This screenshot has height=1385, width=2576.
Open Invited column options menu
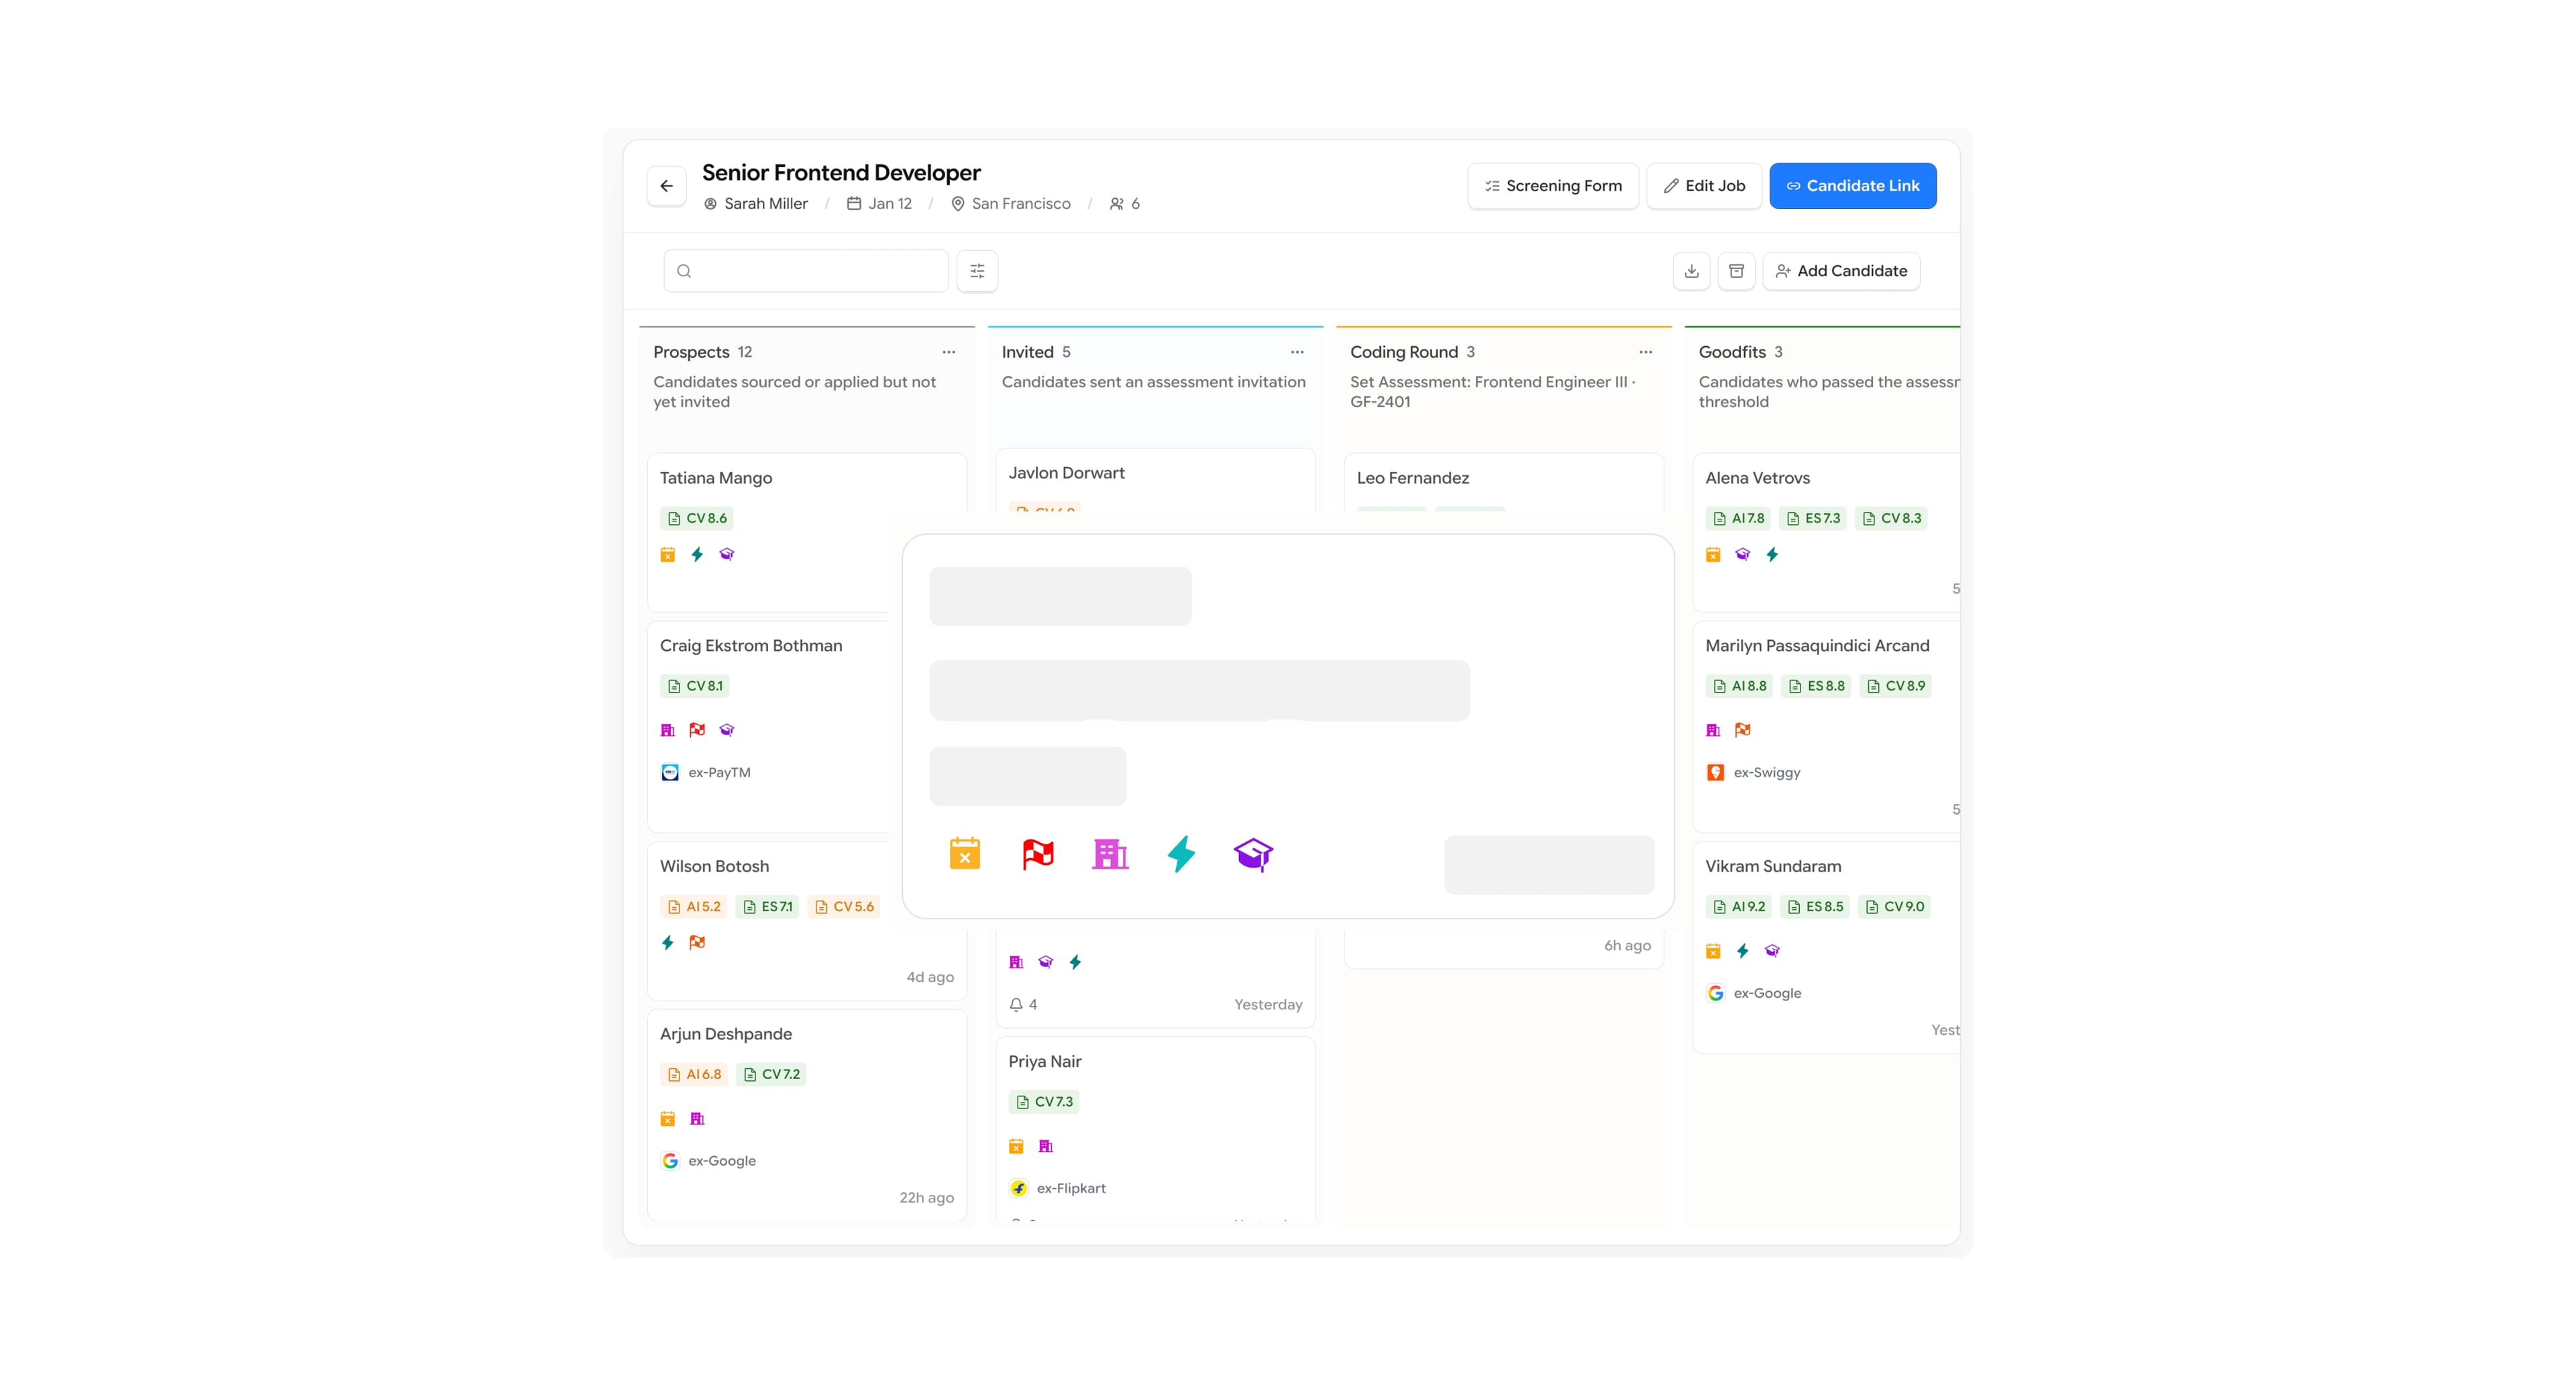1297,352
